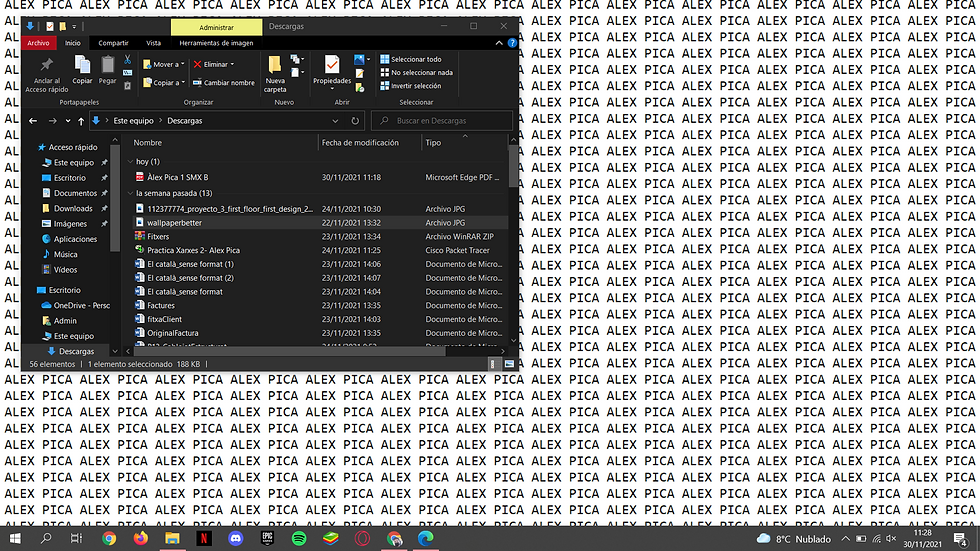Open Epic Games launcher from taskbar

[x=268, y=538]
